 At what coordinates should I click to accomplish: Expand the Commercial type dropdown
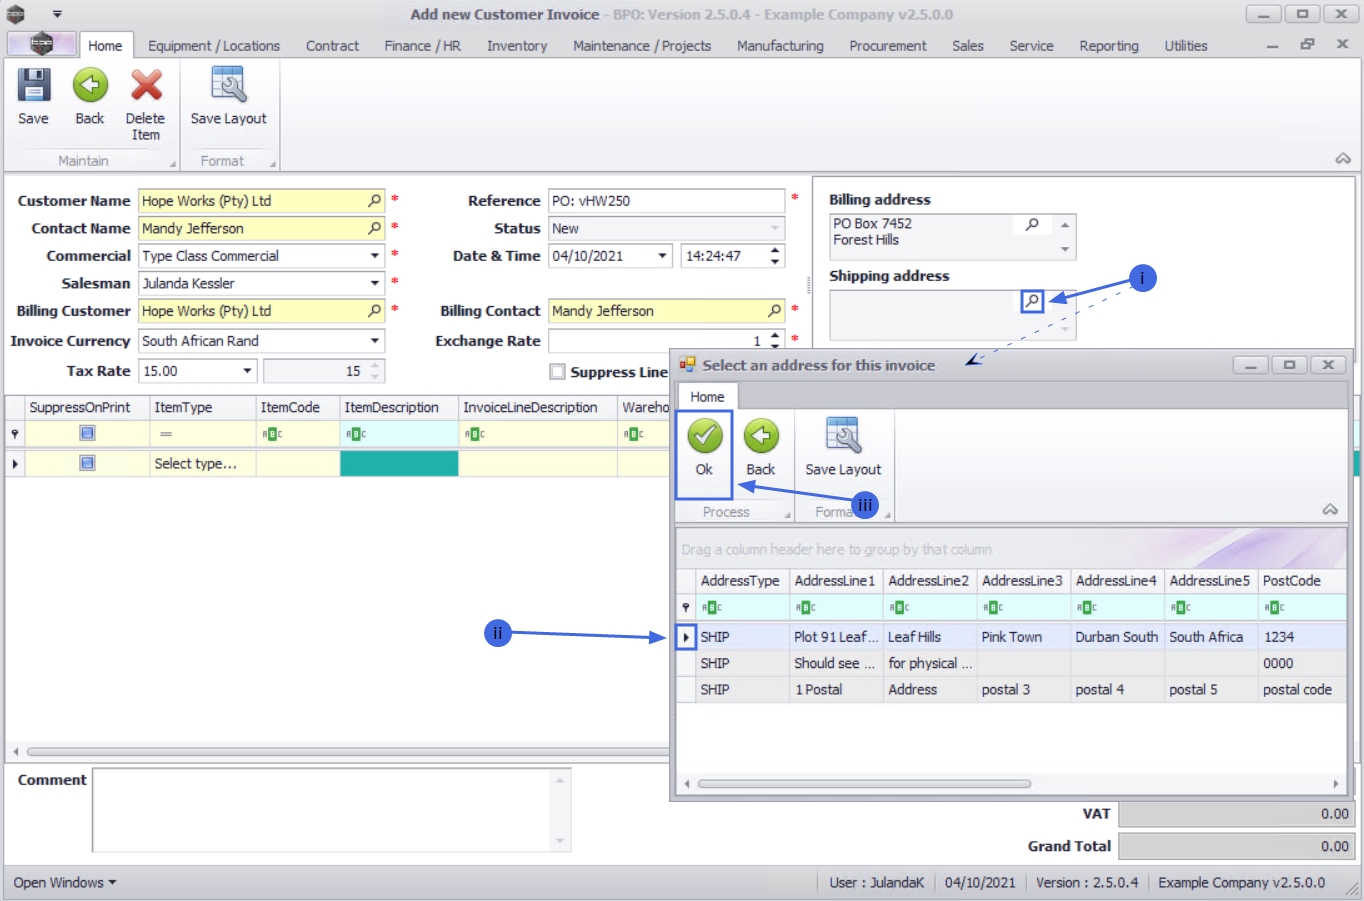[375, 256]
